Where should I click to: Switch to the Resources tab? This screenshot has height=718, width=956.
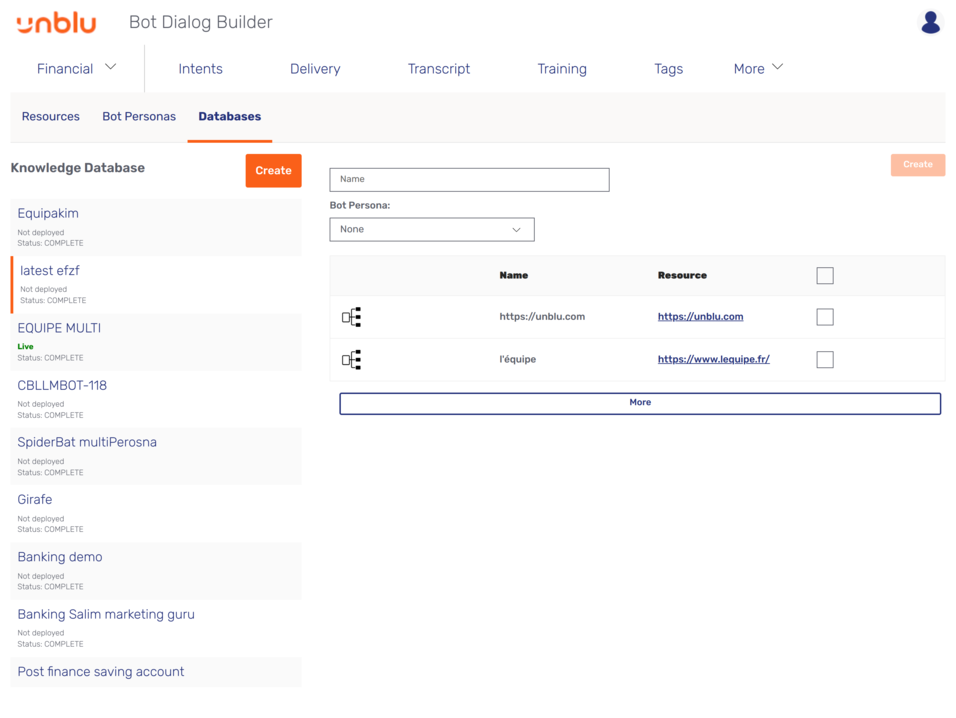click(x=50, y=116)
